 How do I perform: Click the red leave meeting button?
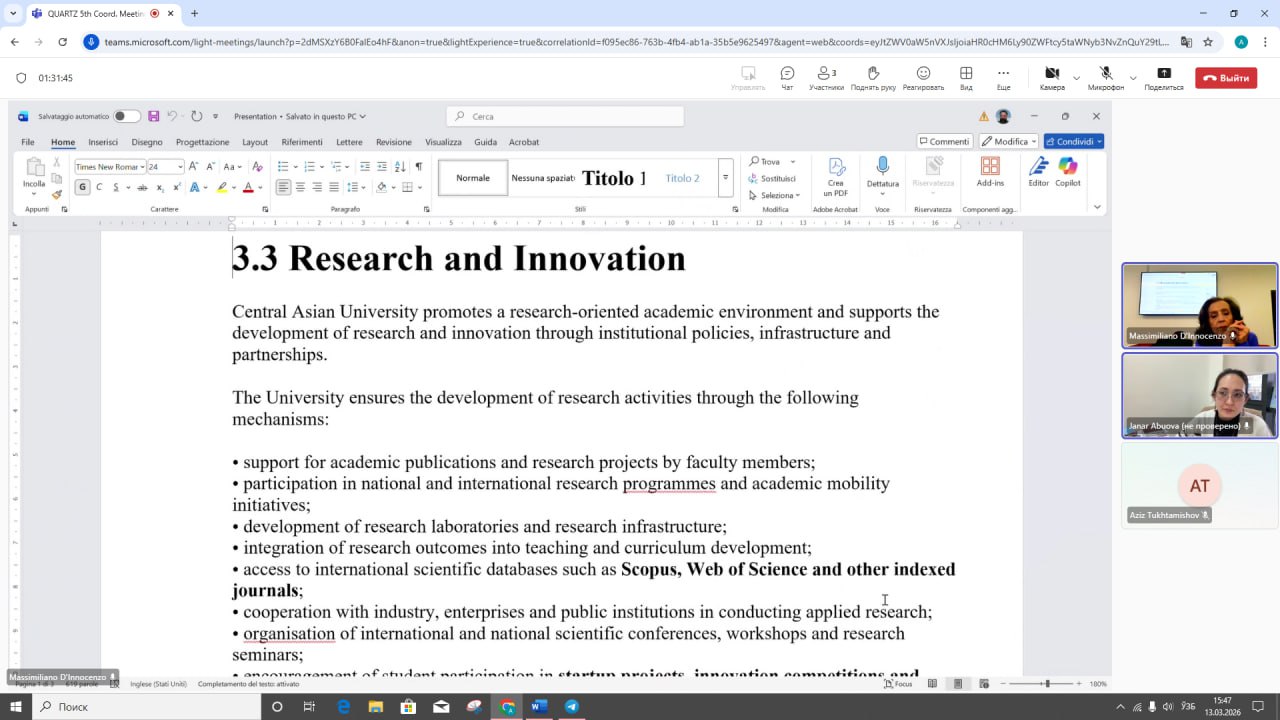coord(1226,78)
